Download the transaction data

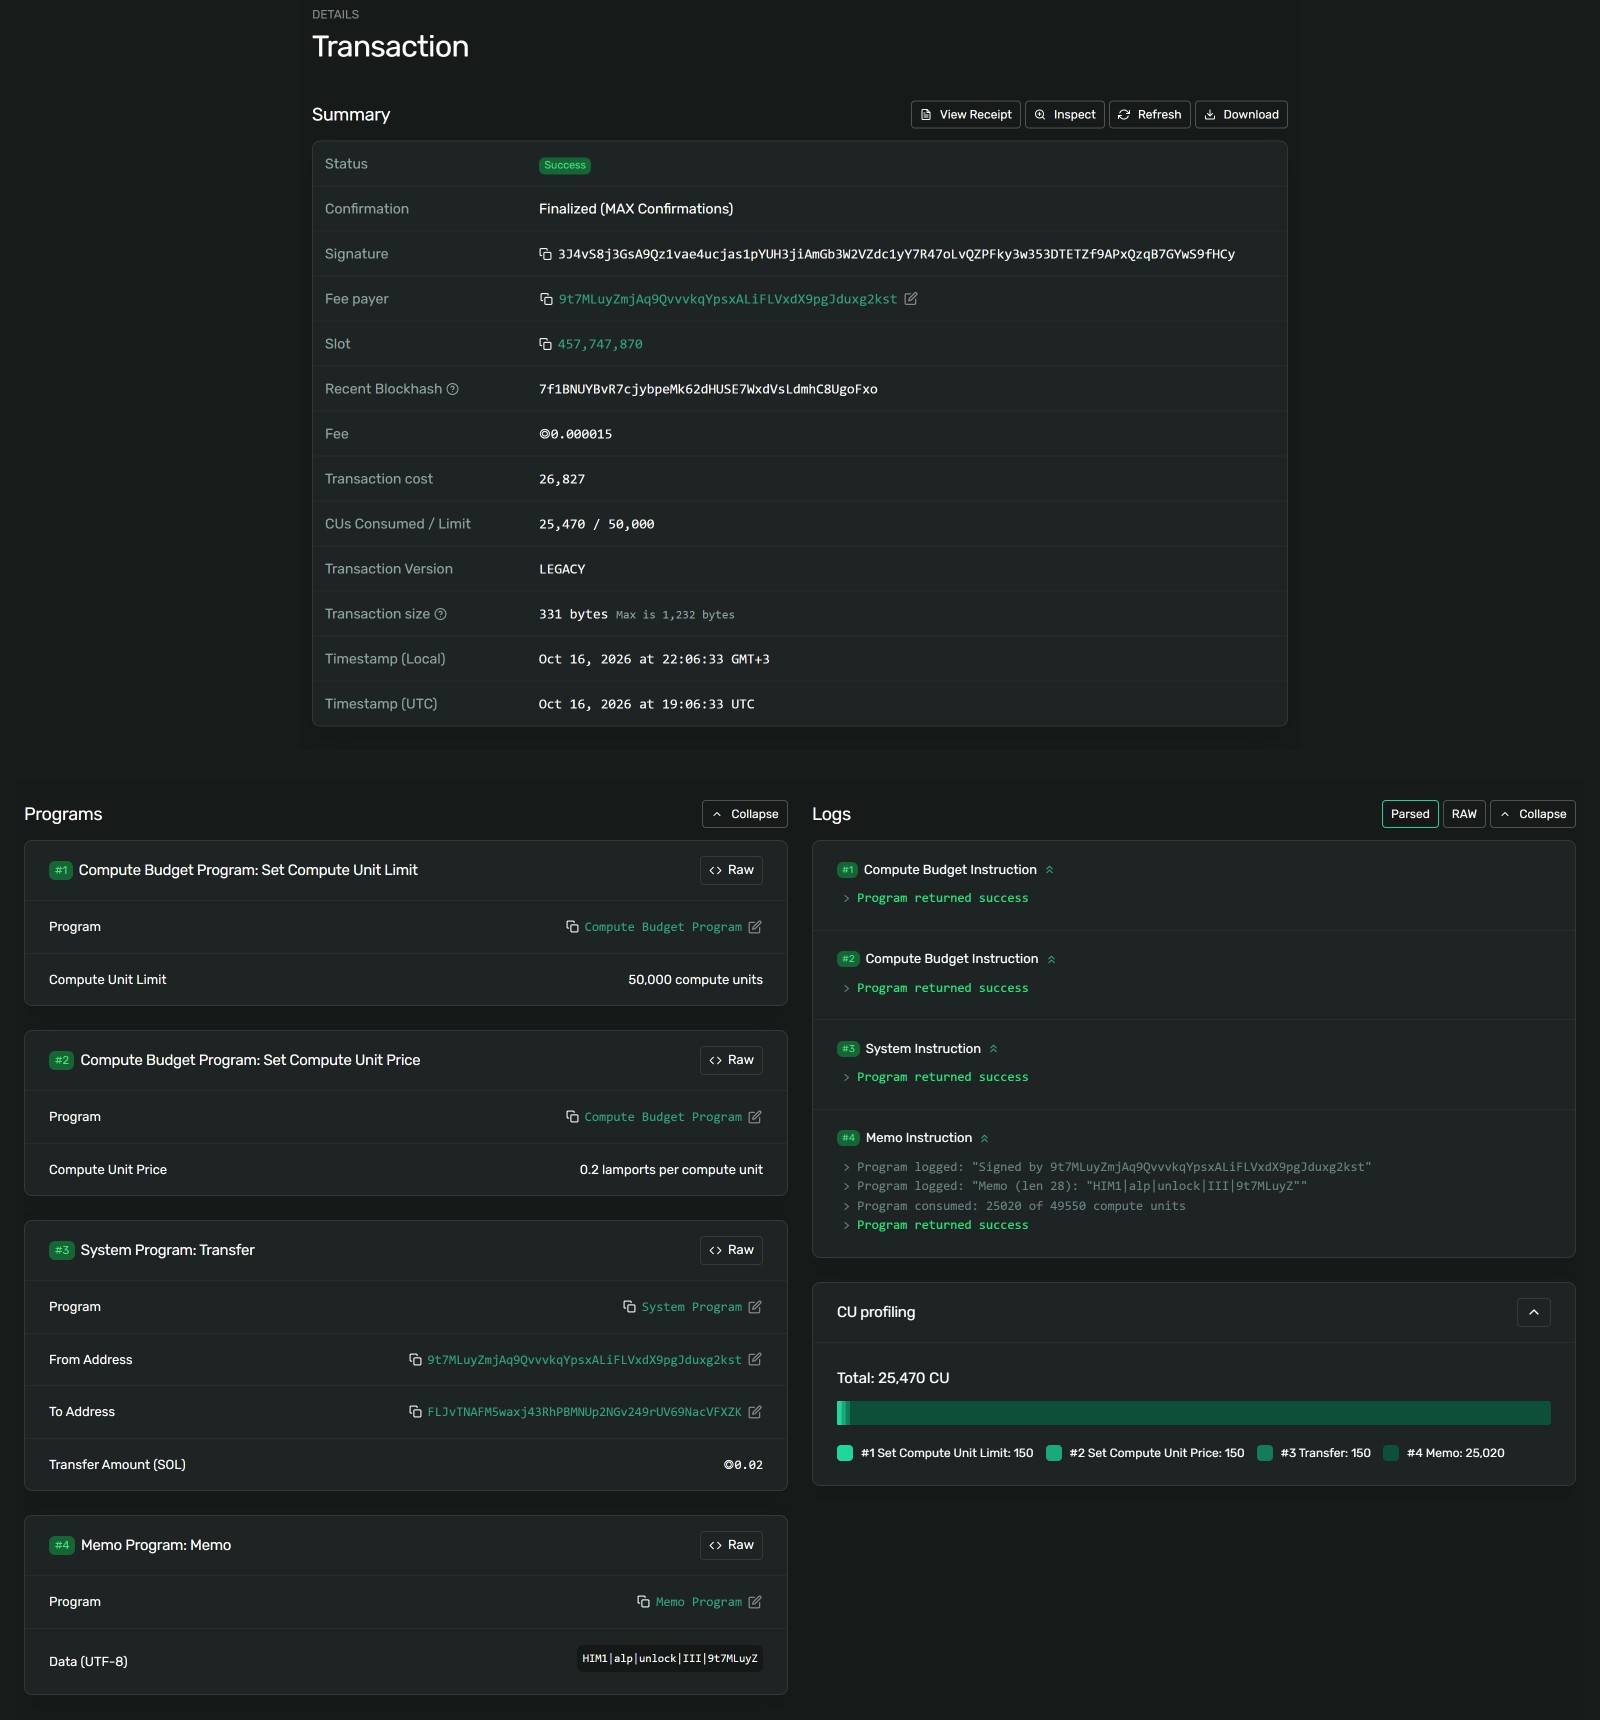tap(1241, 115)
